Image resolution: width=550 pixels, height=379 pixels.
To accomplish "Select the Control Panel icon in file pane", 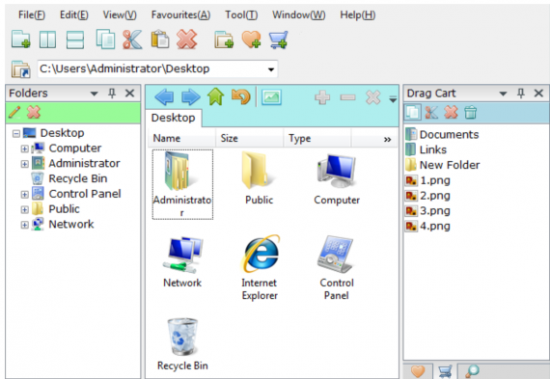I will point(336,267).
